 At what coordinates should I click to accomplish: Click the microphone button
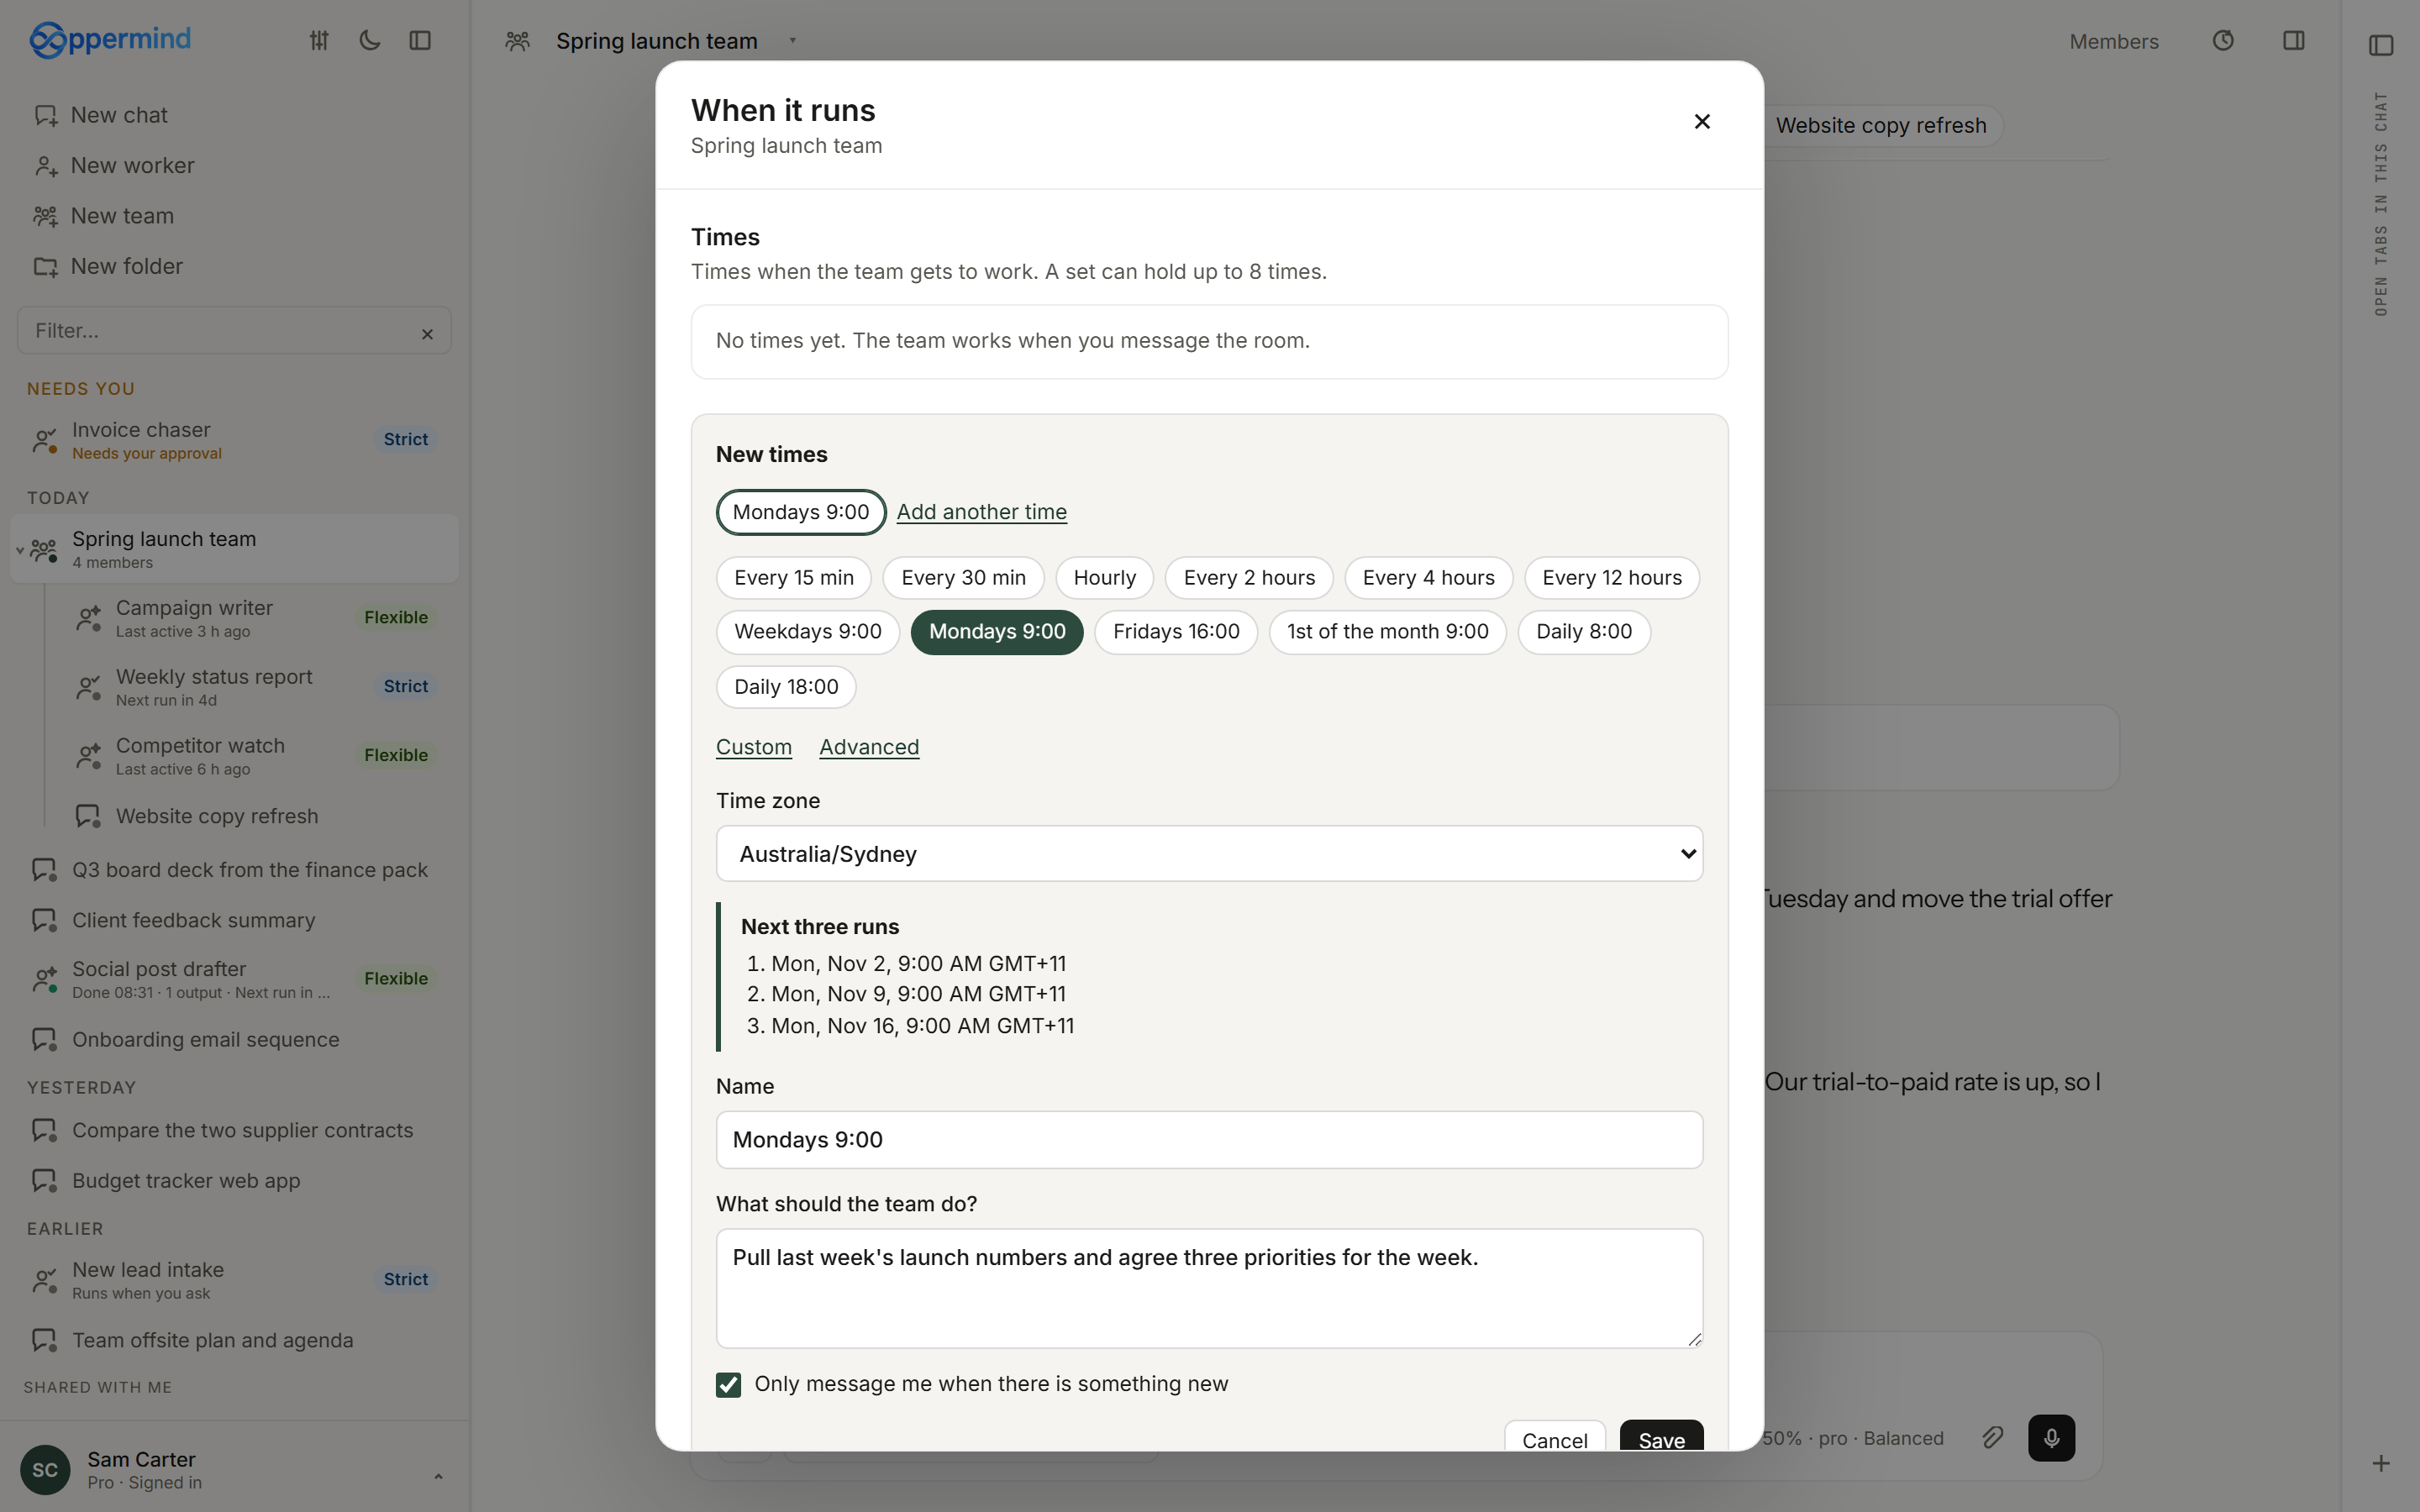(x=2051, y=1437)
